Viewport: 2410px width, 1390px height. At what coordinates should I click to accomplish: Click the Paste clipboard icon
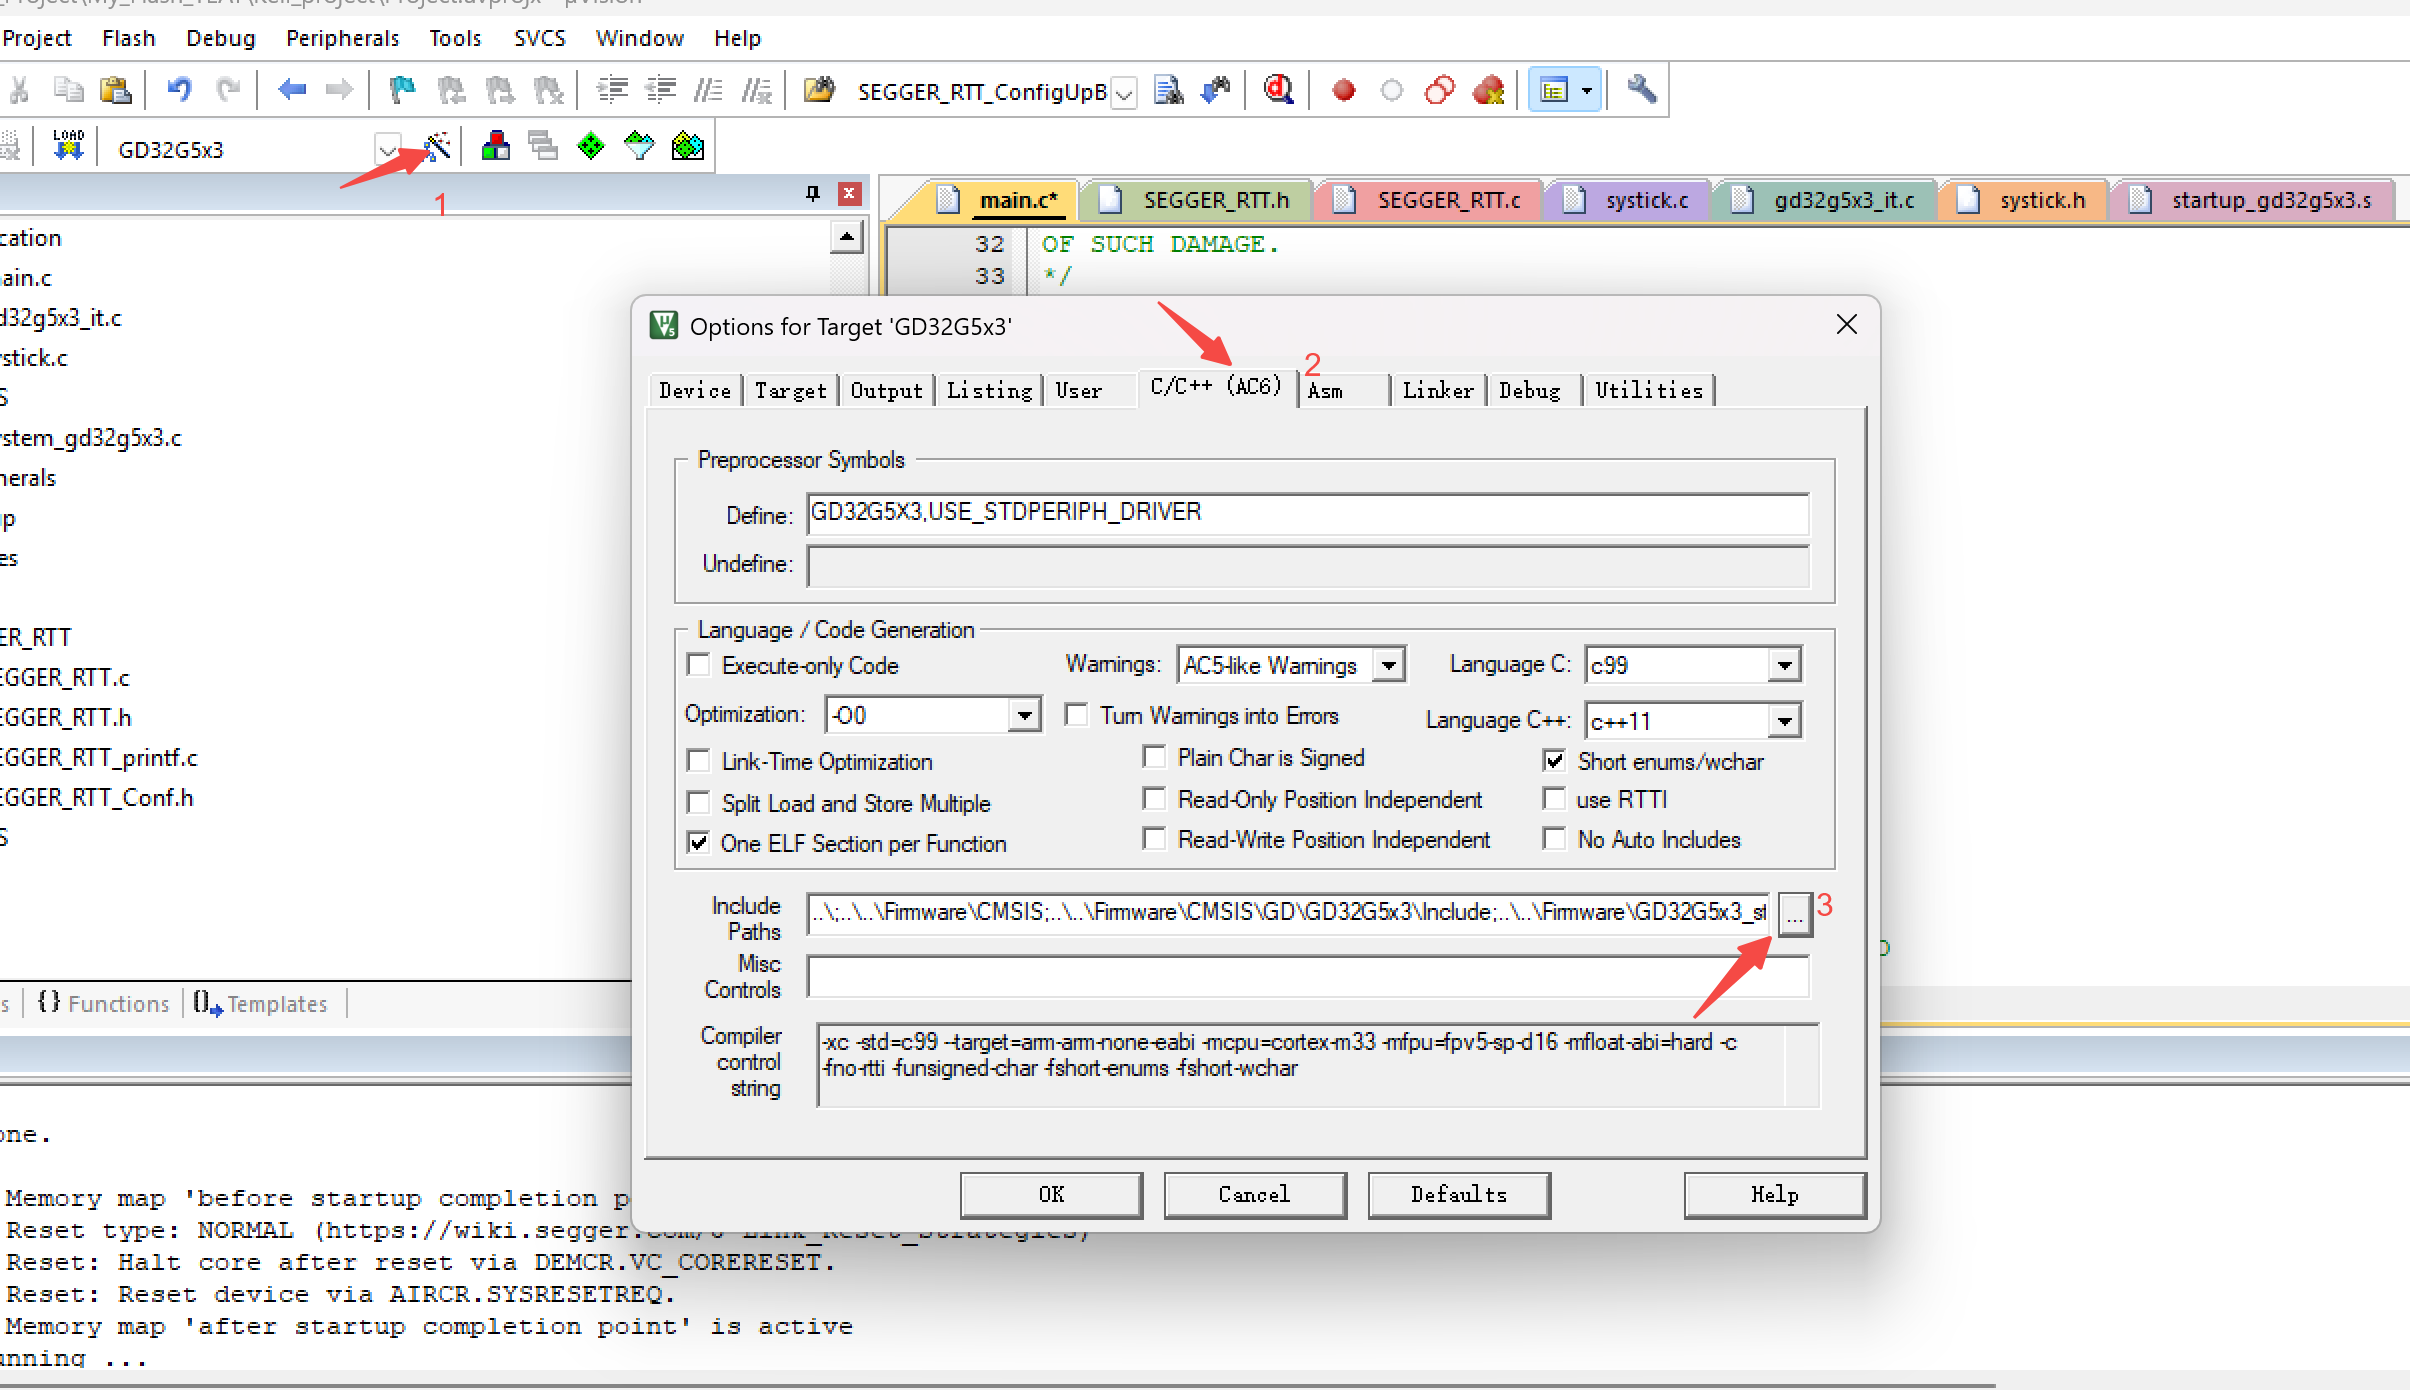point(116,90)
